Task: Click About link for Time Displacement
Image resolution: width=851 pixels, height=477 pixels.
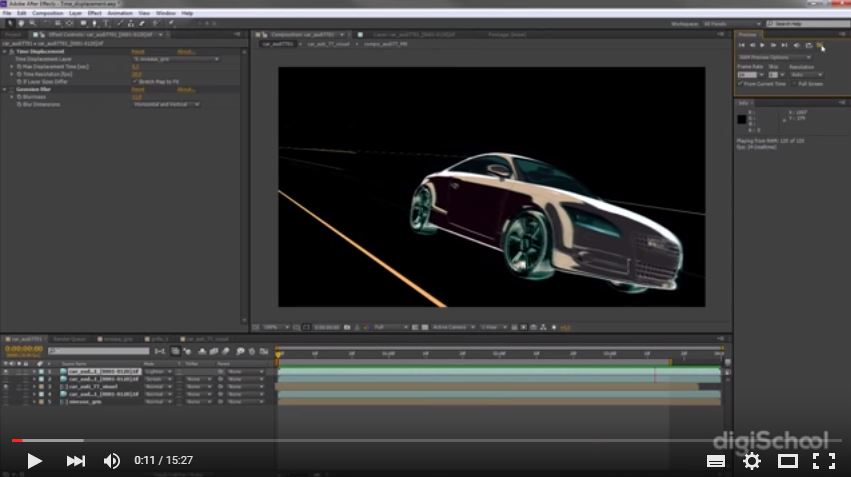Action: tap(186, 52)
